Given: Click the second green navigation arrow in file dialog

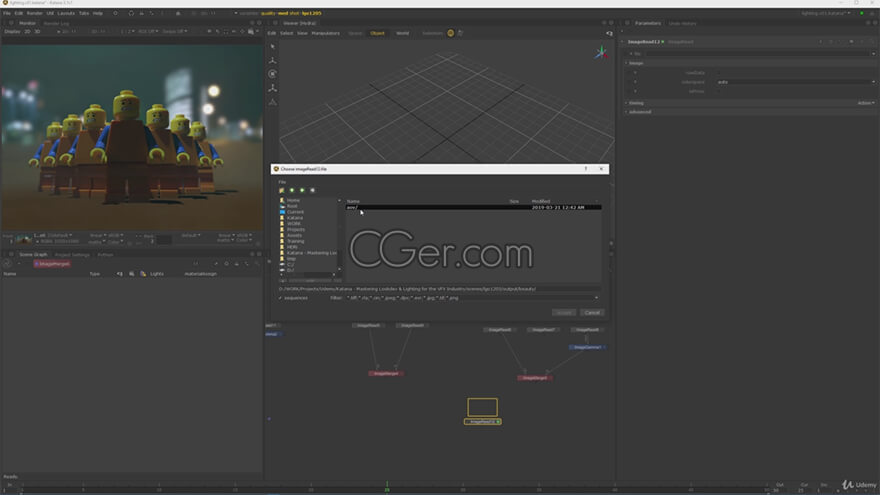Looking at the screenshot, I should [302, 190].
